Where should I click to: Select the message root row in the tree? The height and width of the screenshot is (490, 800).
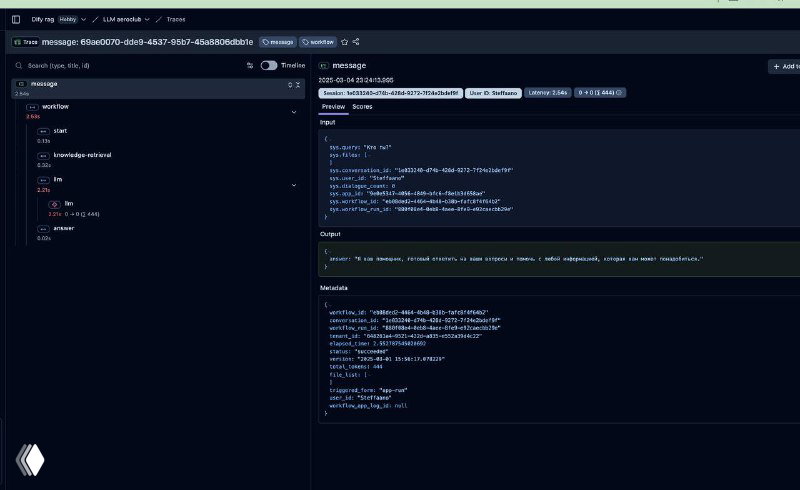[x=158, y=88]
